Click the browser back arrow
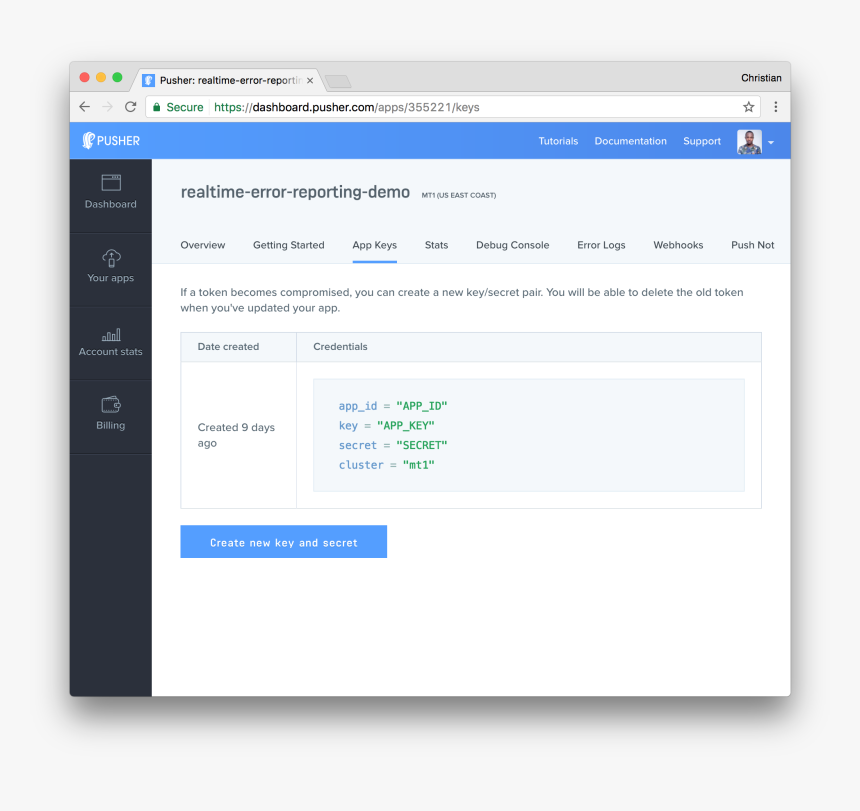 pos(84,107)
